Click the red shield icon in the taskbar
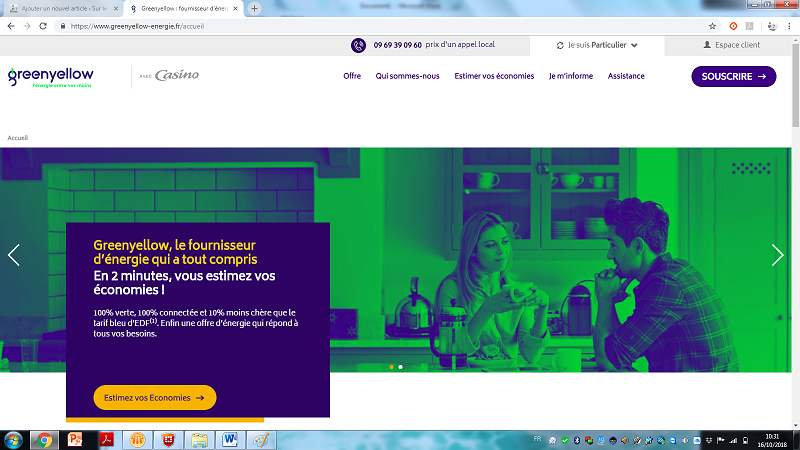This screenshot has height=450, width=800. pos(168,440)
